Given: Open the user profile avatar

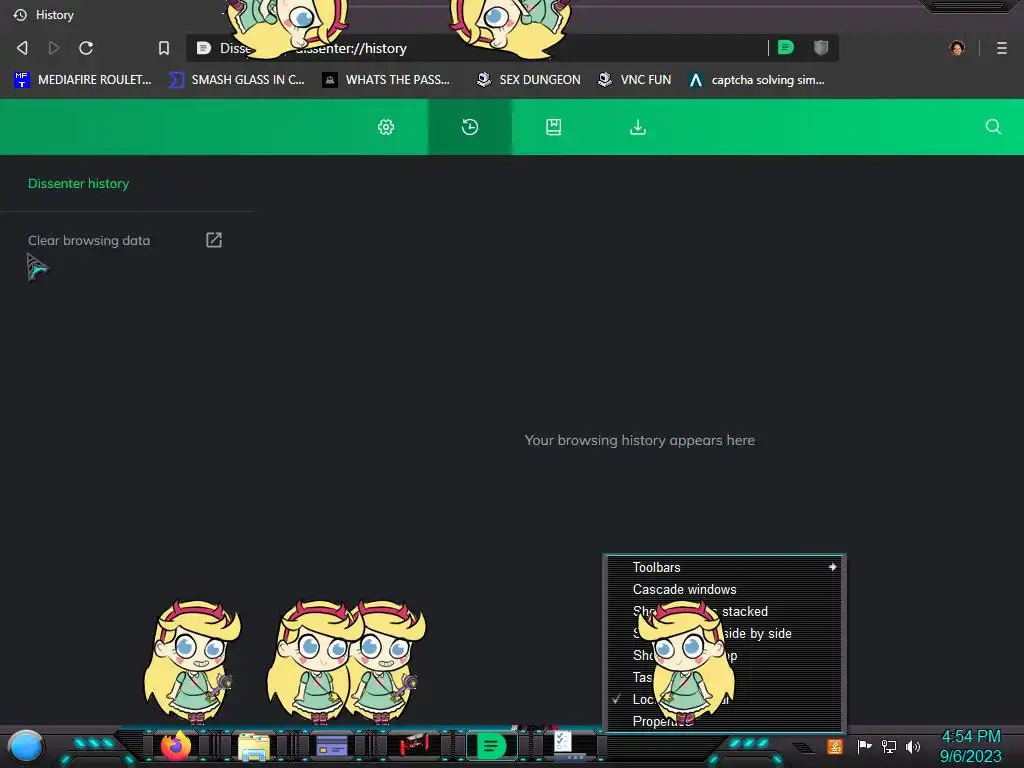Looking at the screenshot, I should [957, 48].
